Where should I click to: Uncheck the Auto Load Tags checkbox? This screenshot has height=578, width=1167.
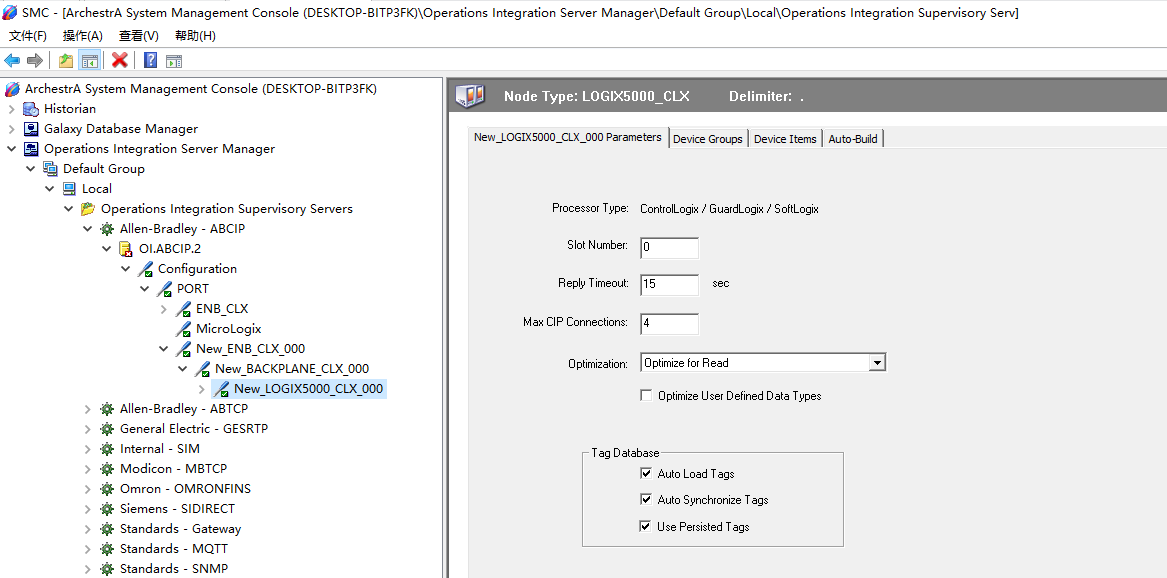[x=646, y=474]
